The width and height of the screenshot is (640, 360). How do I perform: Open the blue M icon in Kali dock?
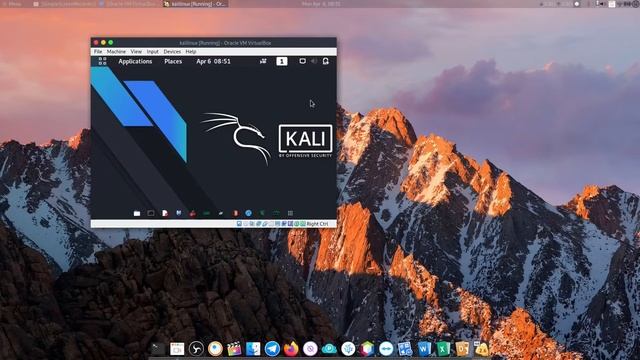(179, 213)
